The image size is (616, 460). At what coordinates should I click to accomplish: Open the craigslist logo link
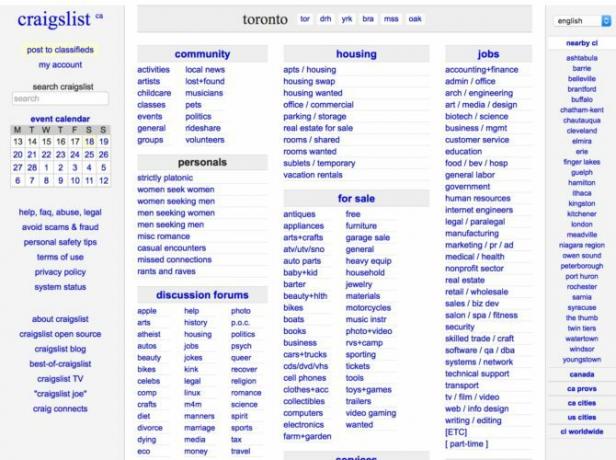point(54,19)
